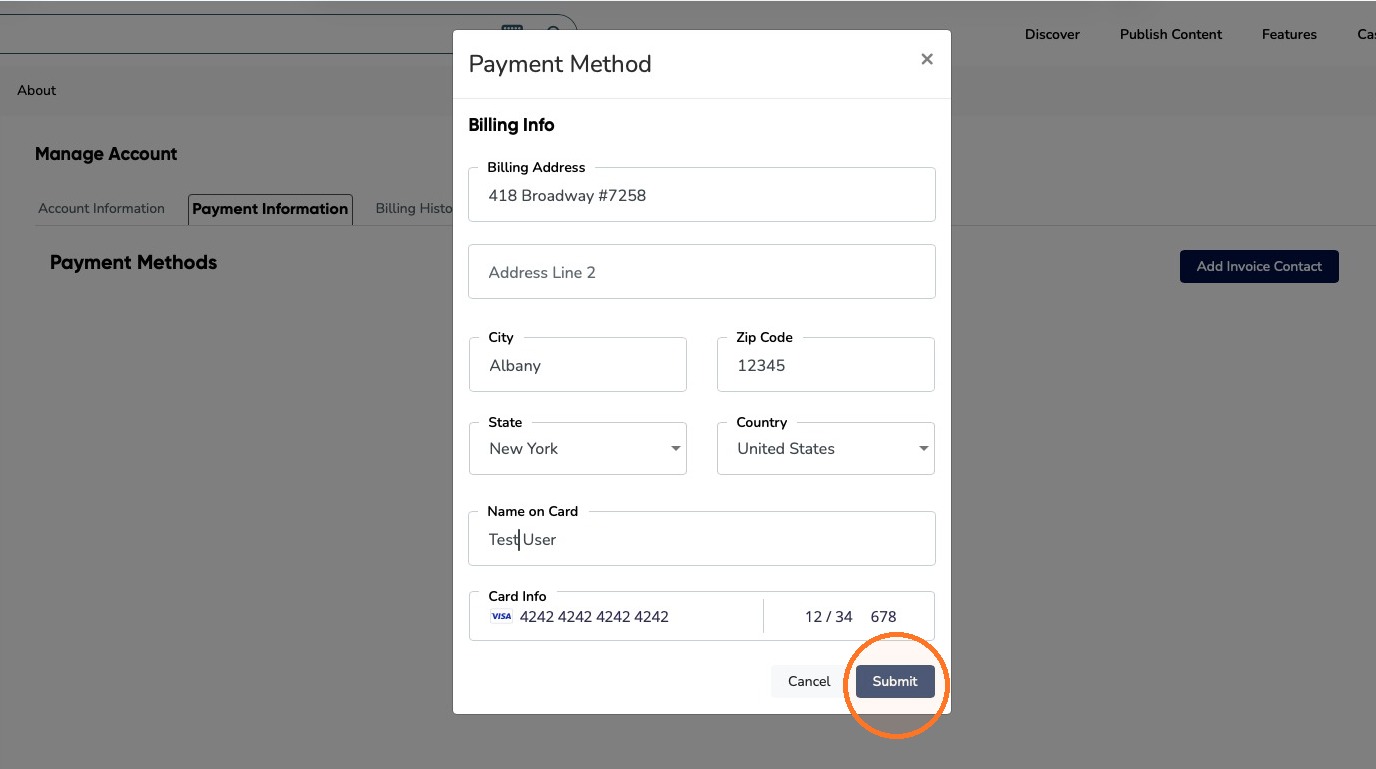
Task: Submit the payment method form
Action: [x=895, y=681]
